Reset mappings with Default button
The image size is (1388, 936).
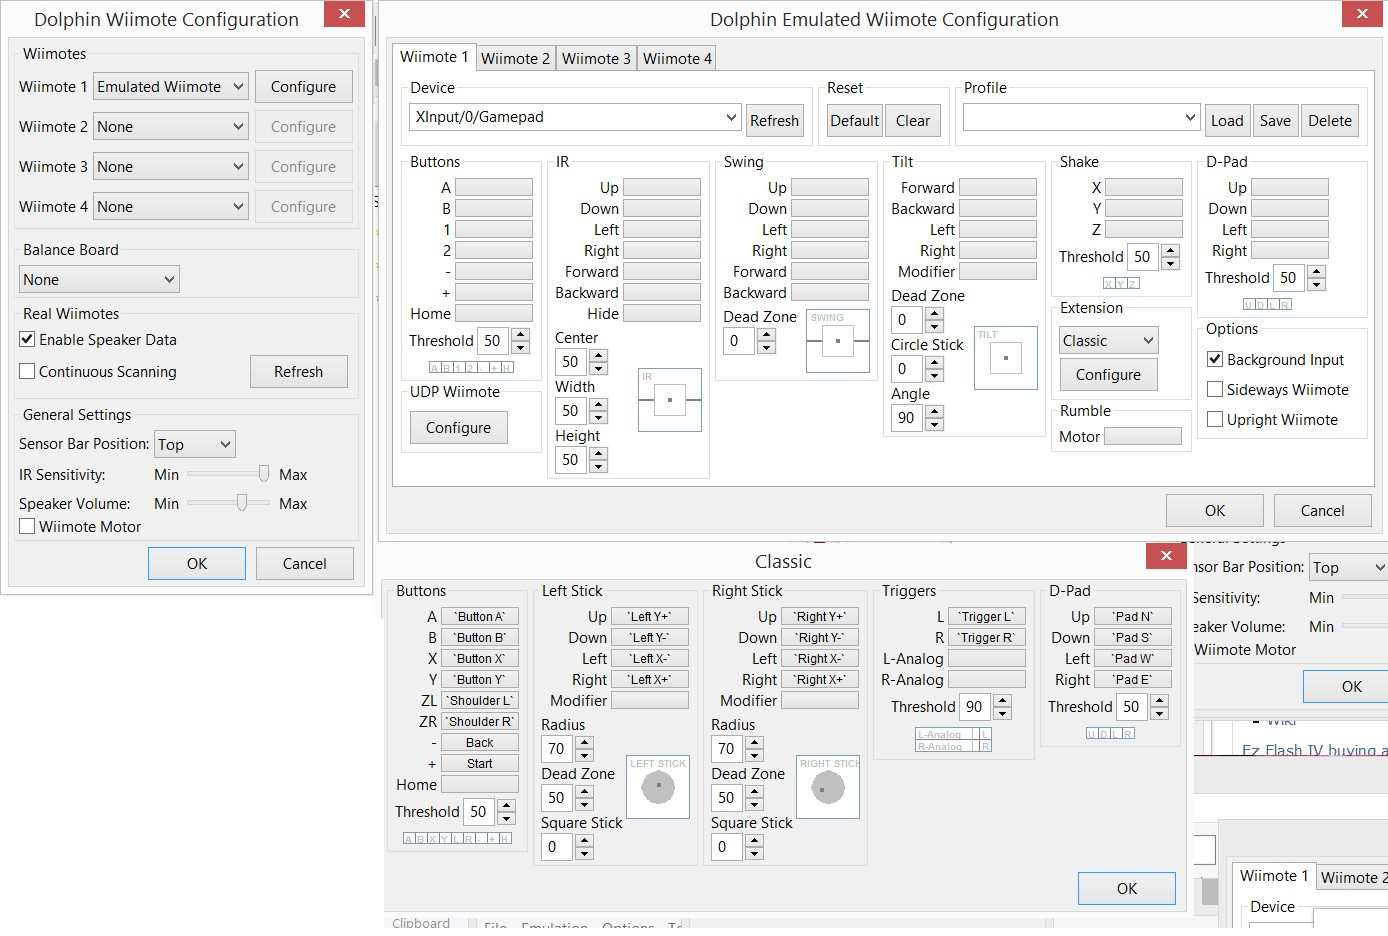pyautogui.click(x=855, y=120)
